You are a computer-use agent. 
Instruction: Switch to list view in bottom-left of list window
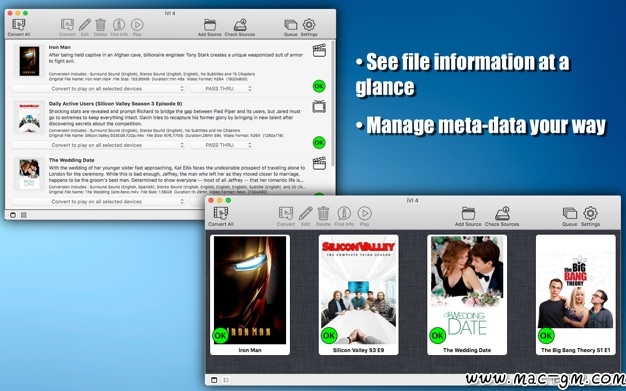click(13, 215)
